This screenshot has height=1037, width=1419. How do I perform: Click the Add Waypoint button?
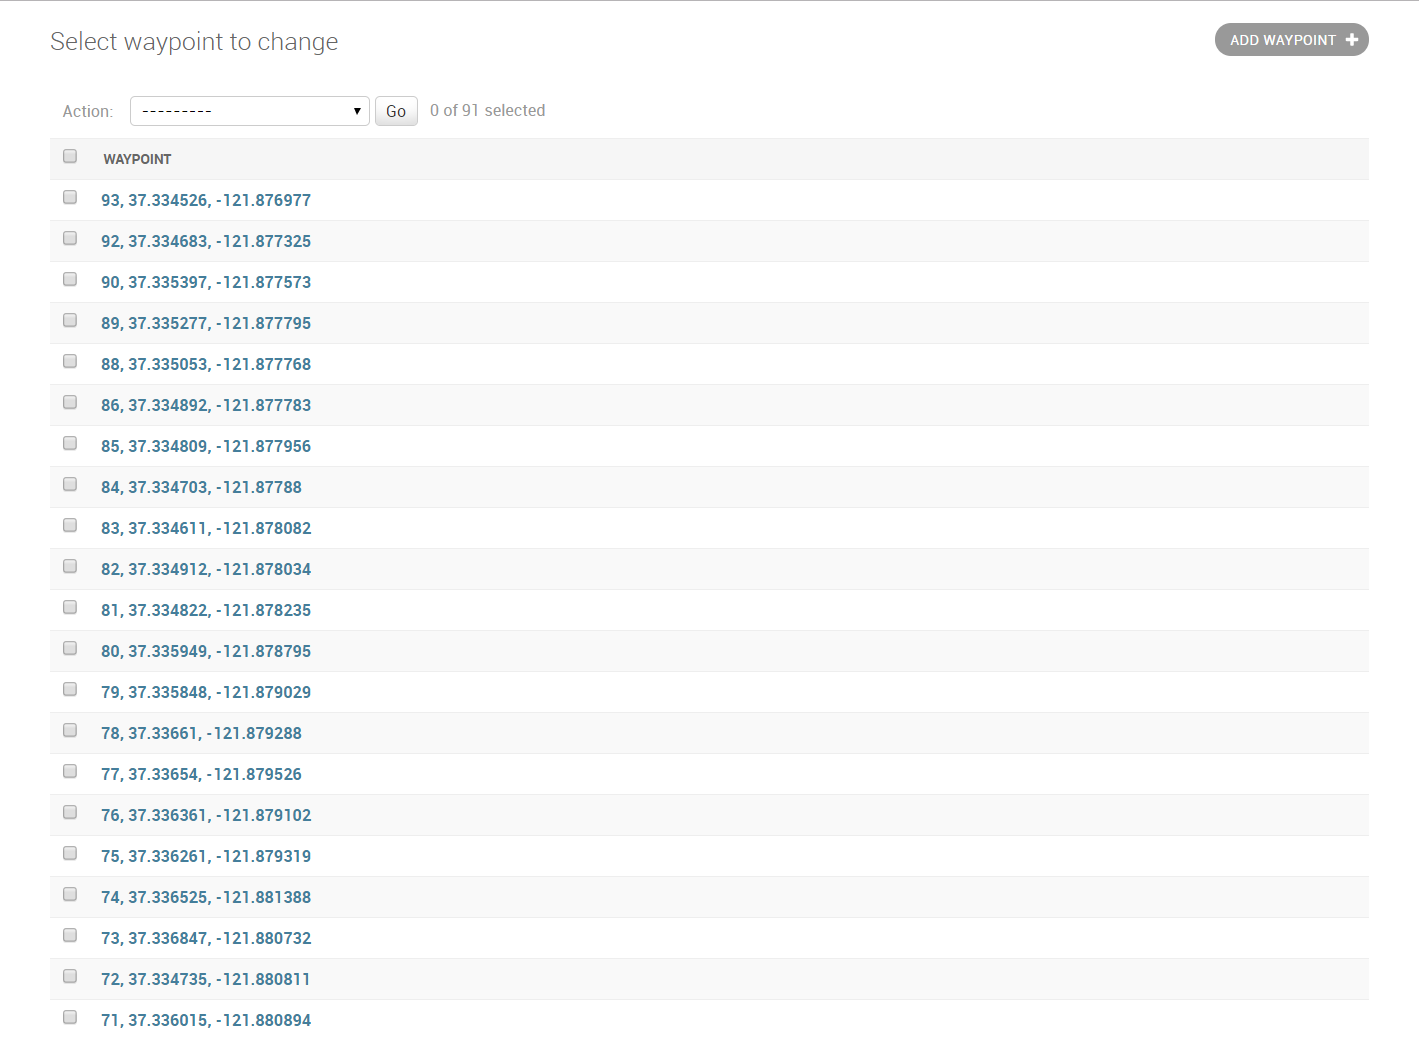(1291, 40)
